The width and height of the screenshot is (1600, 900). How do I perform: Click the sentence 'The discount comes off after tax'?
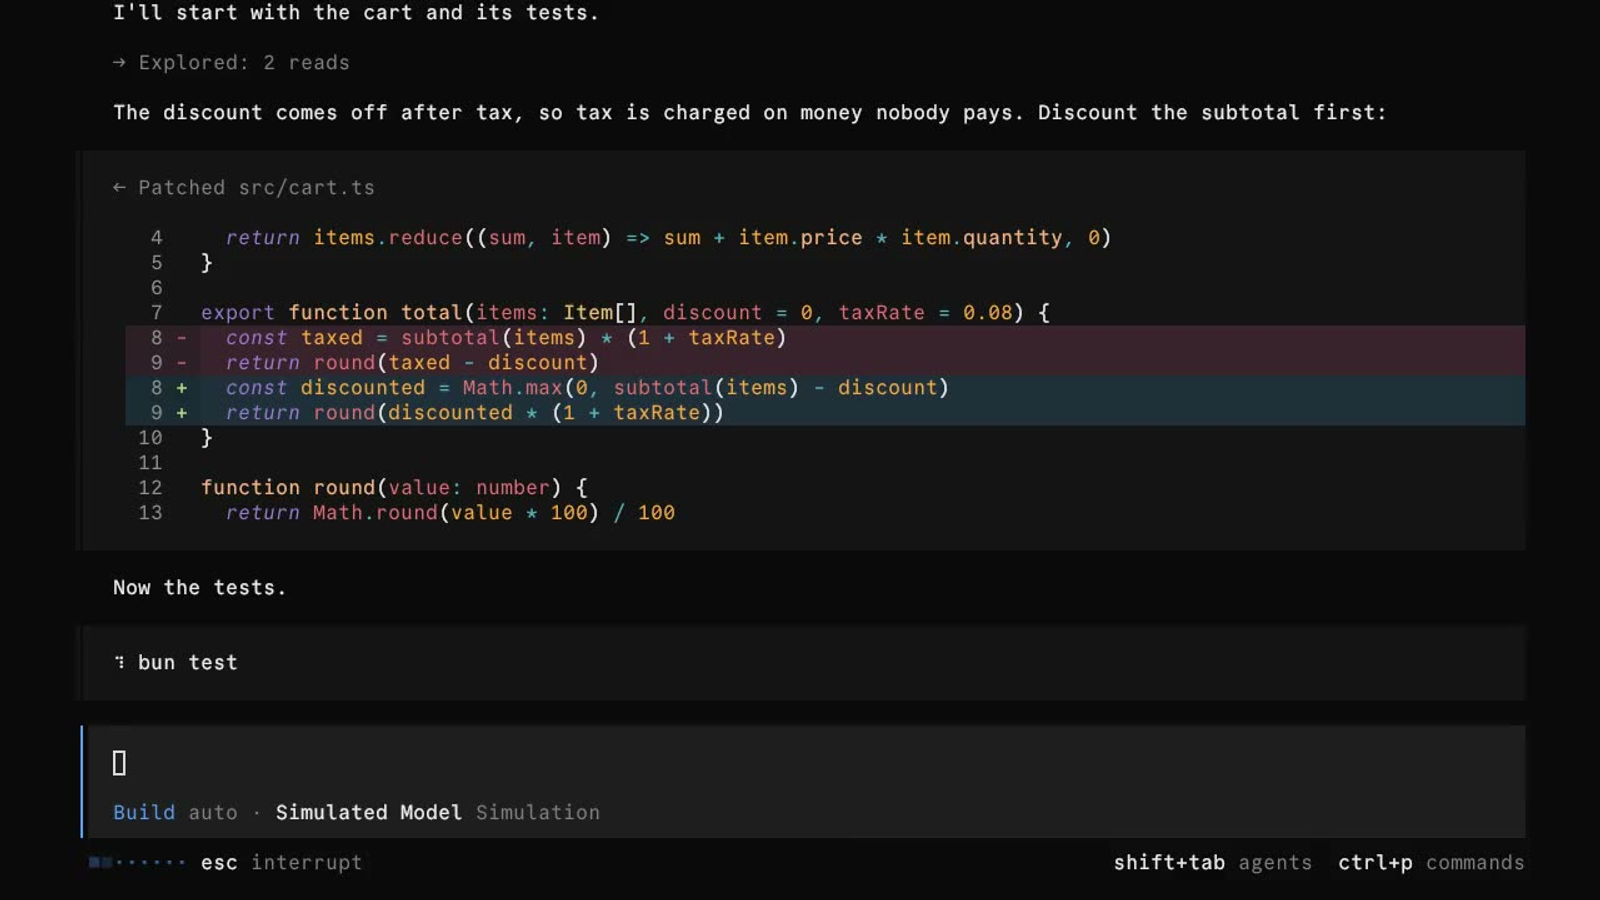coord(750,112)
